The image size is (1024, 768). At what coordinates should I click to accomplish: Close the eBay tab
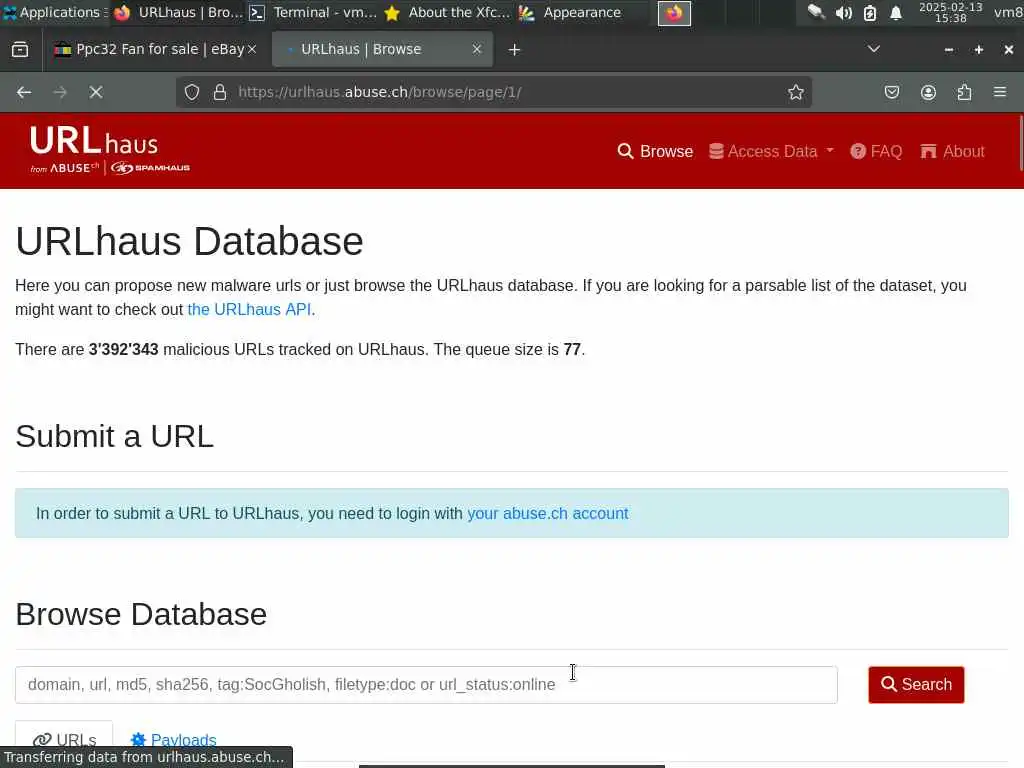252,49
